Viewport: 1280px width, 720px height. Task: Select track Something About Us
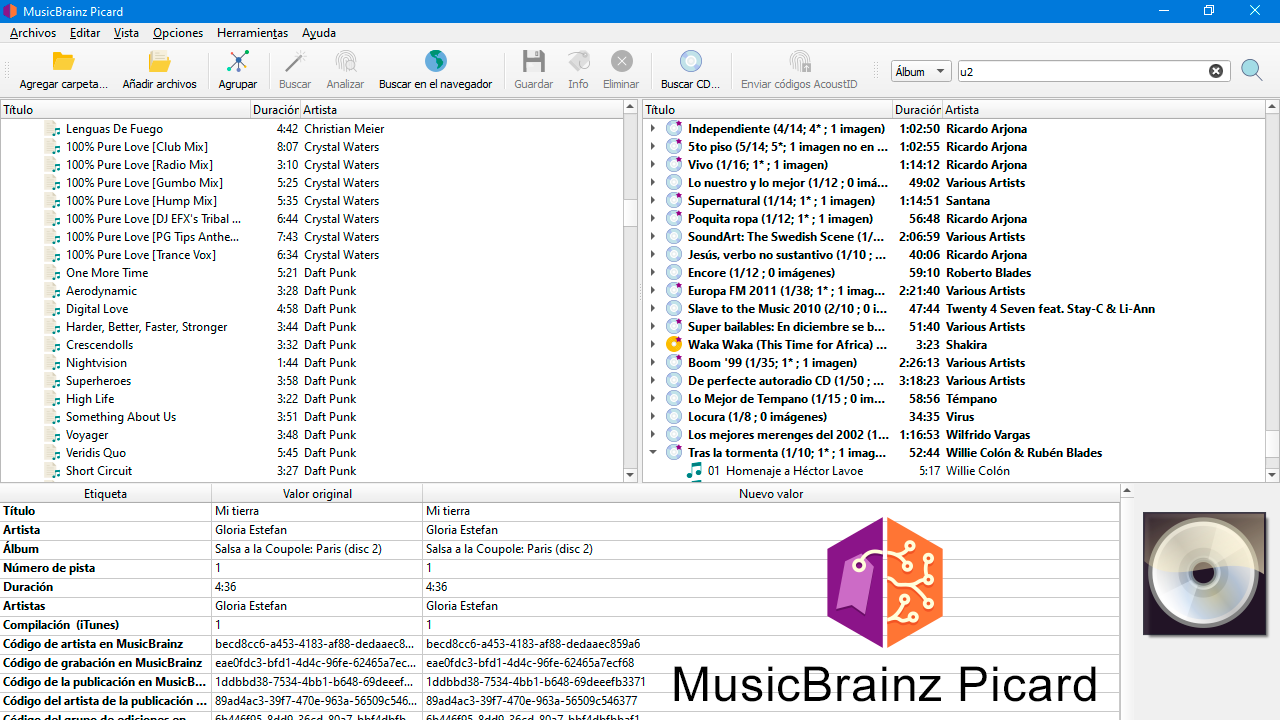tap(121, 417)
